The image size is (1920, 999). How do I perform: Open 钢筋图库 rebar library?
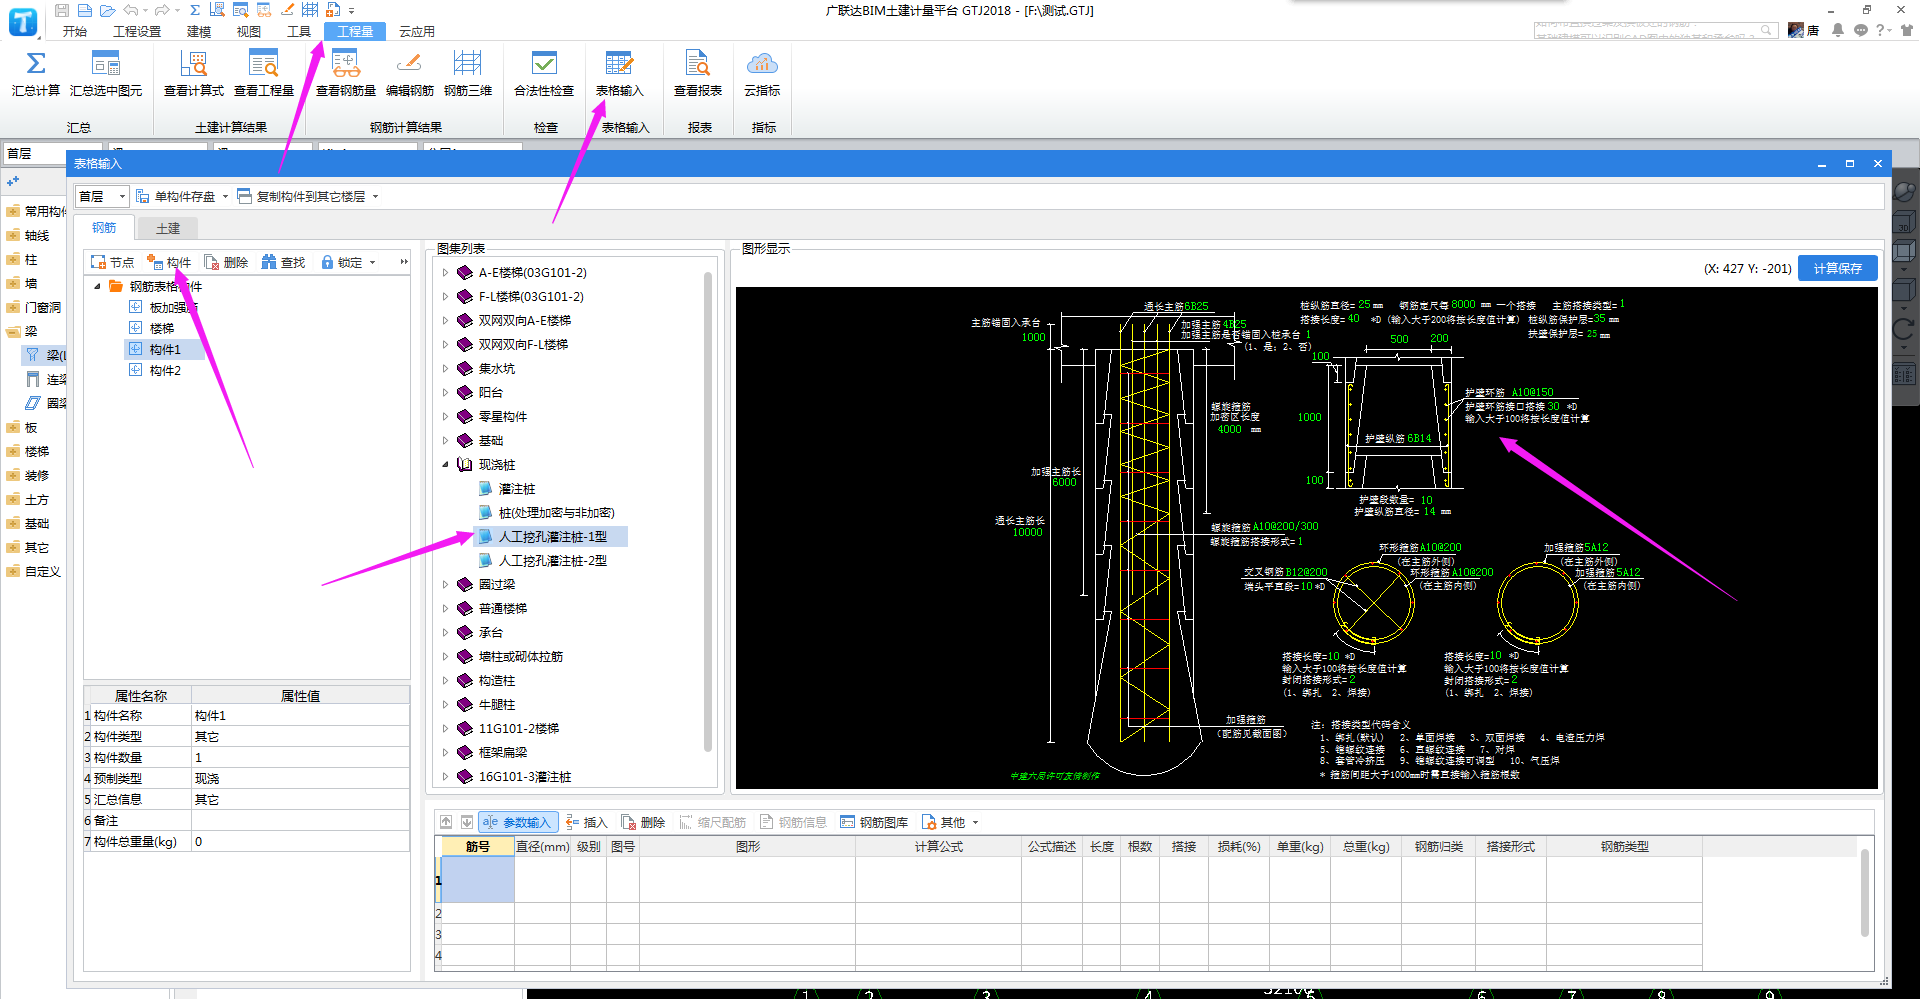coord(874,822)
